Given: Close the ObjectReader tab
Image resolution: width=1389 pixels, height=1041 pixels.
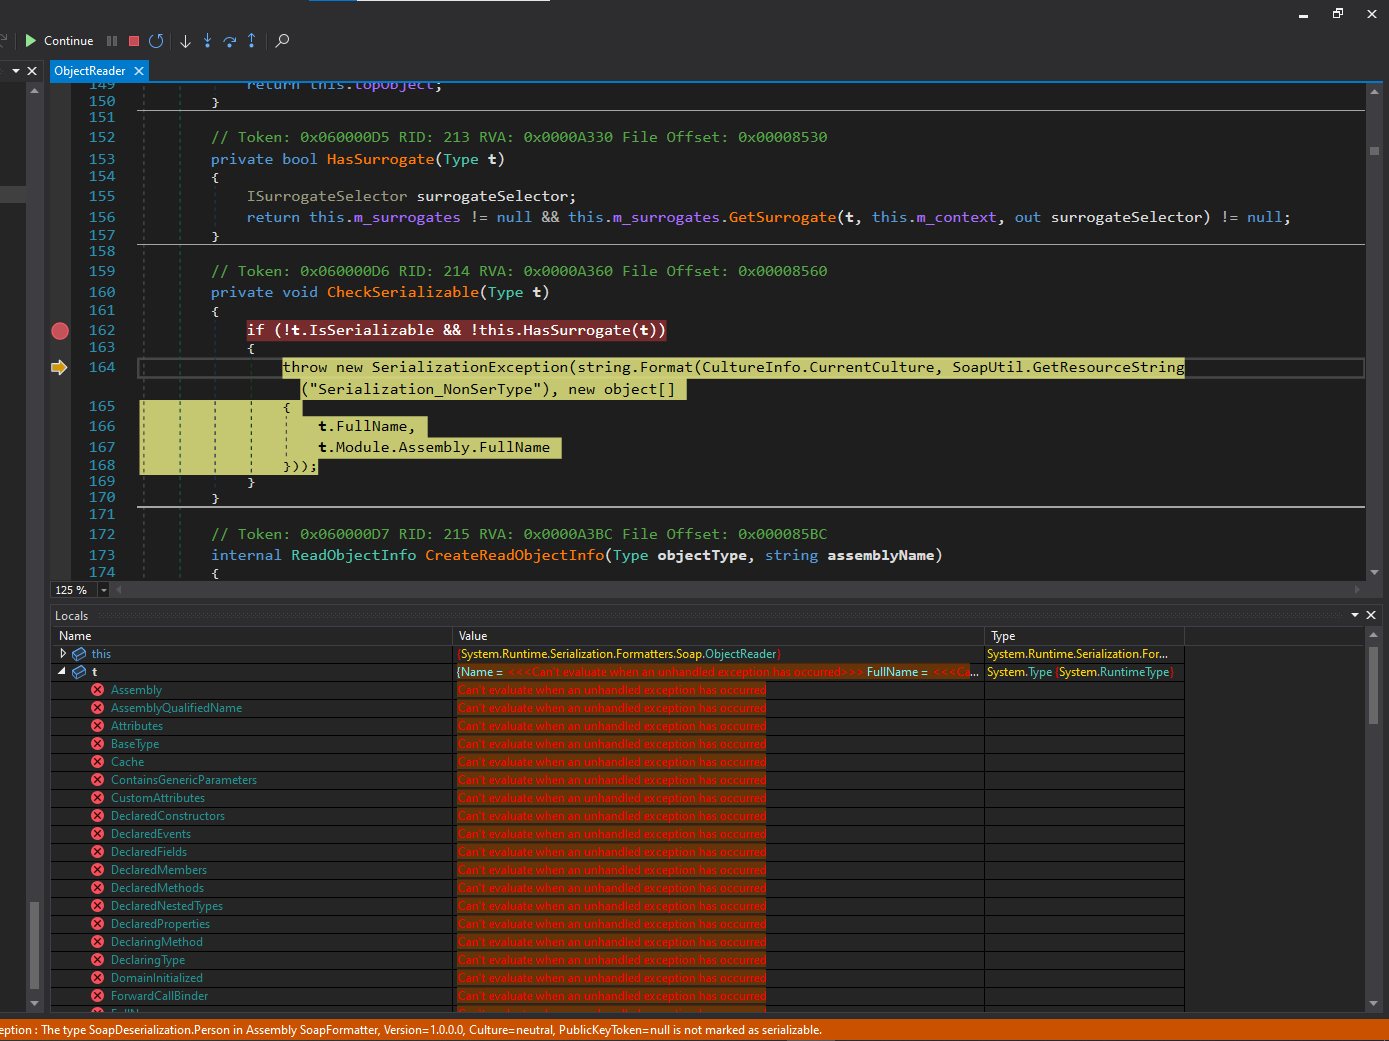Looking at the screenshot, I should point(139,71).
